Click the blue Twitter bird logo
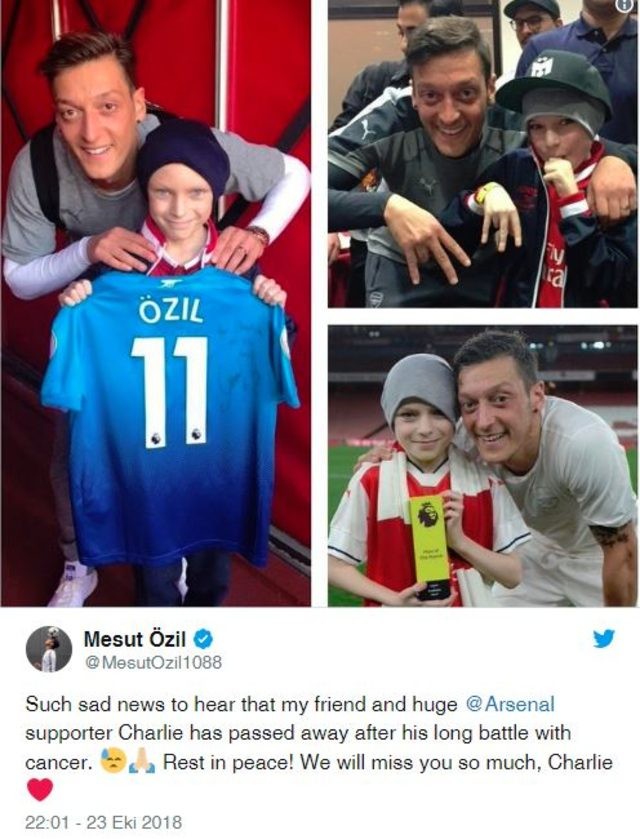The width and height of the screenshot is (640, 839). [x=604, y=639]
